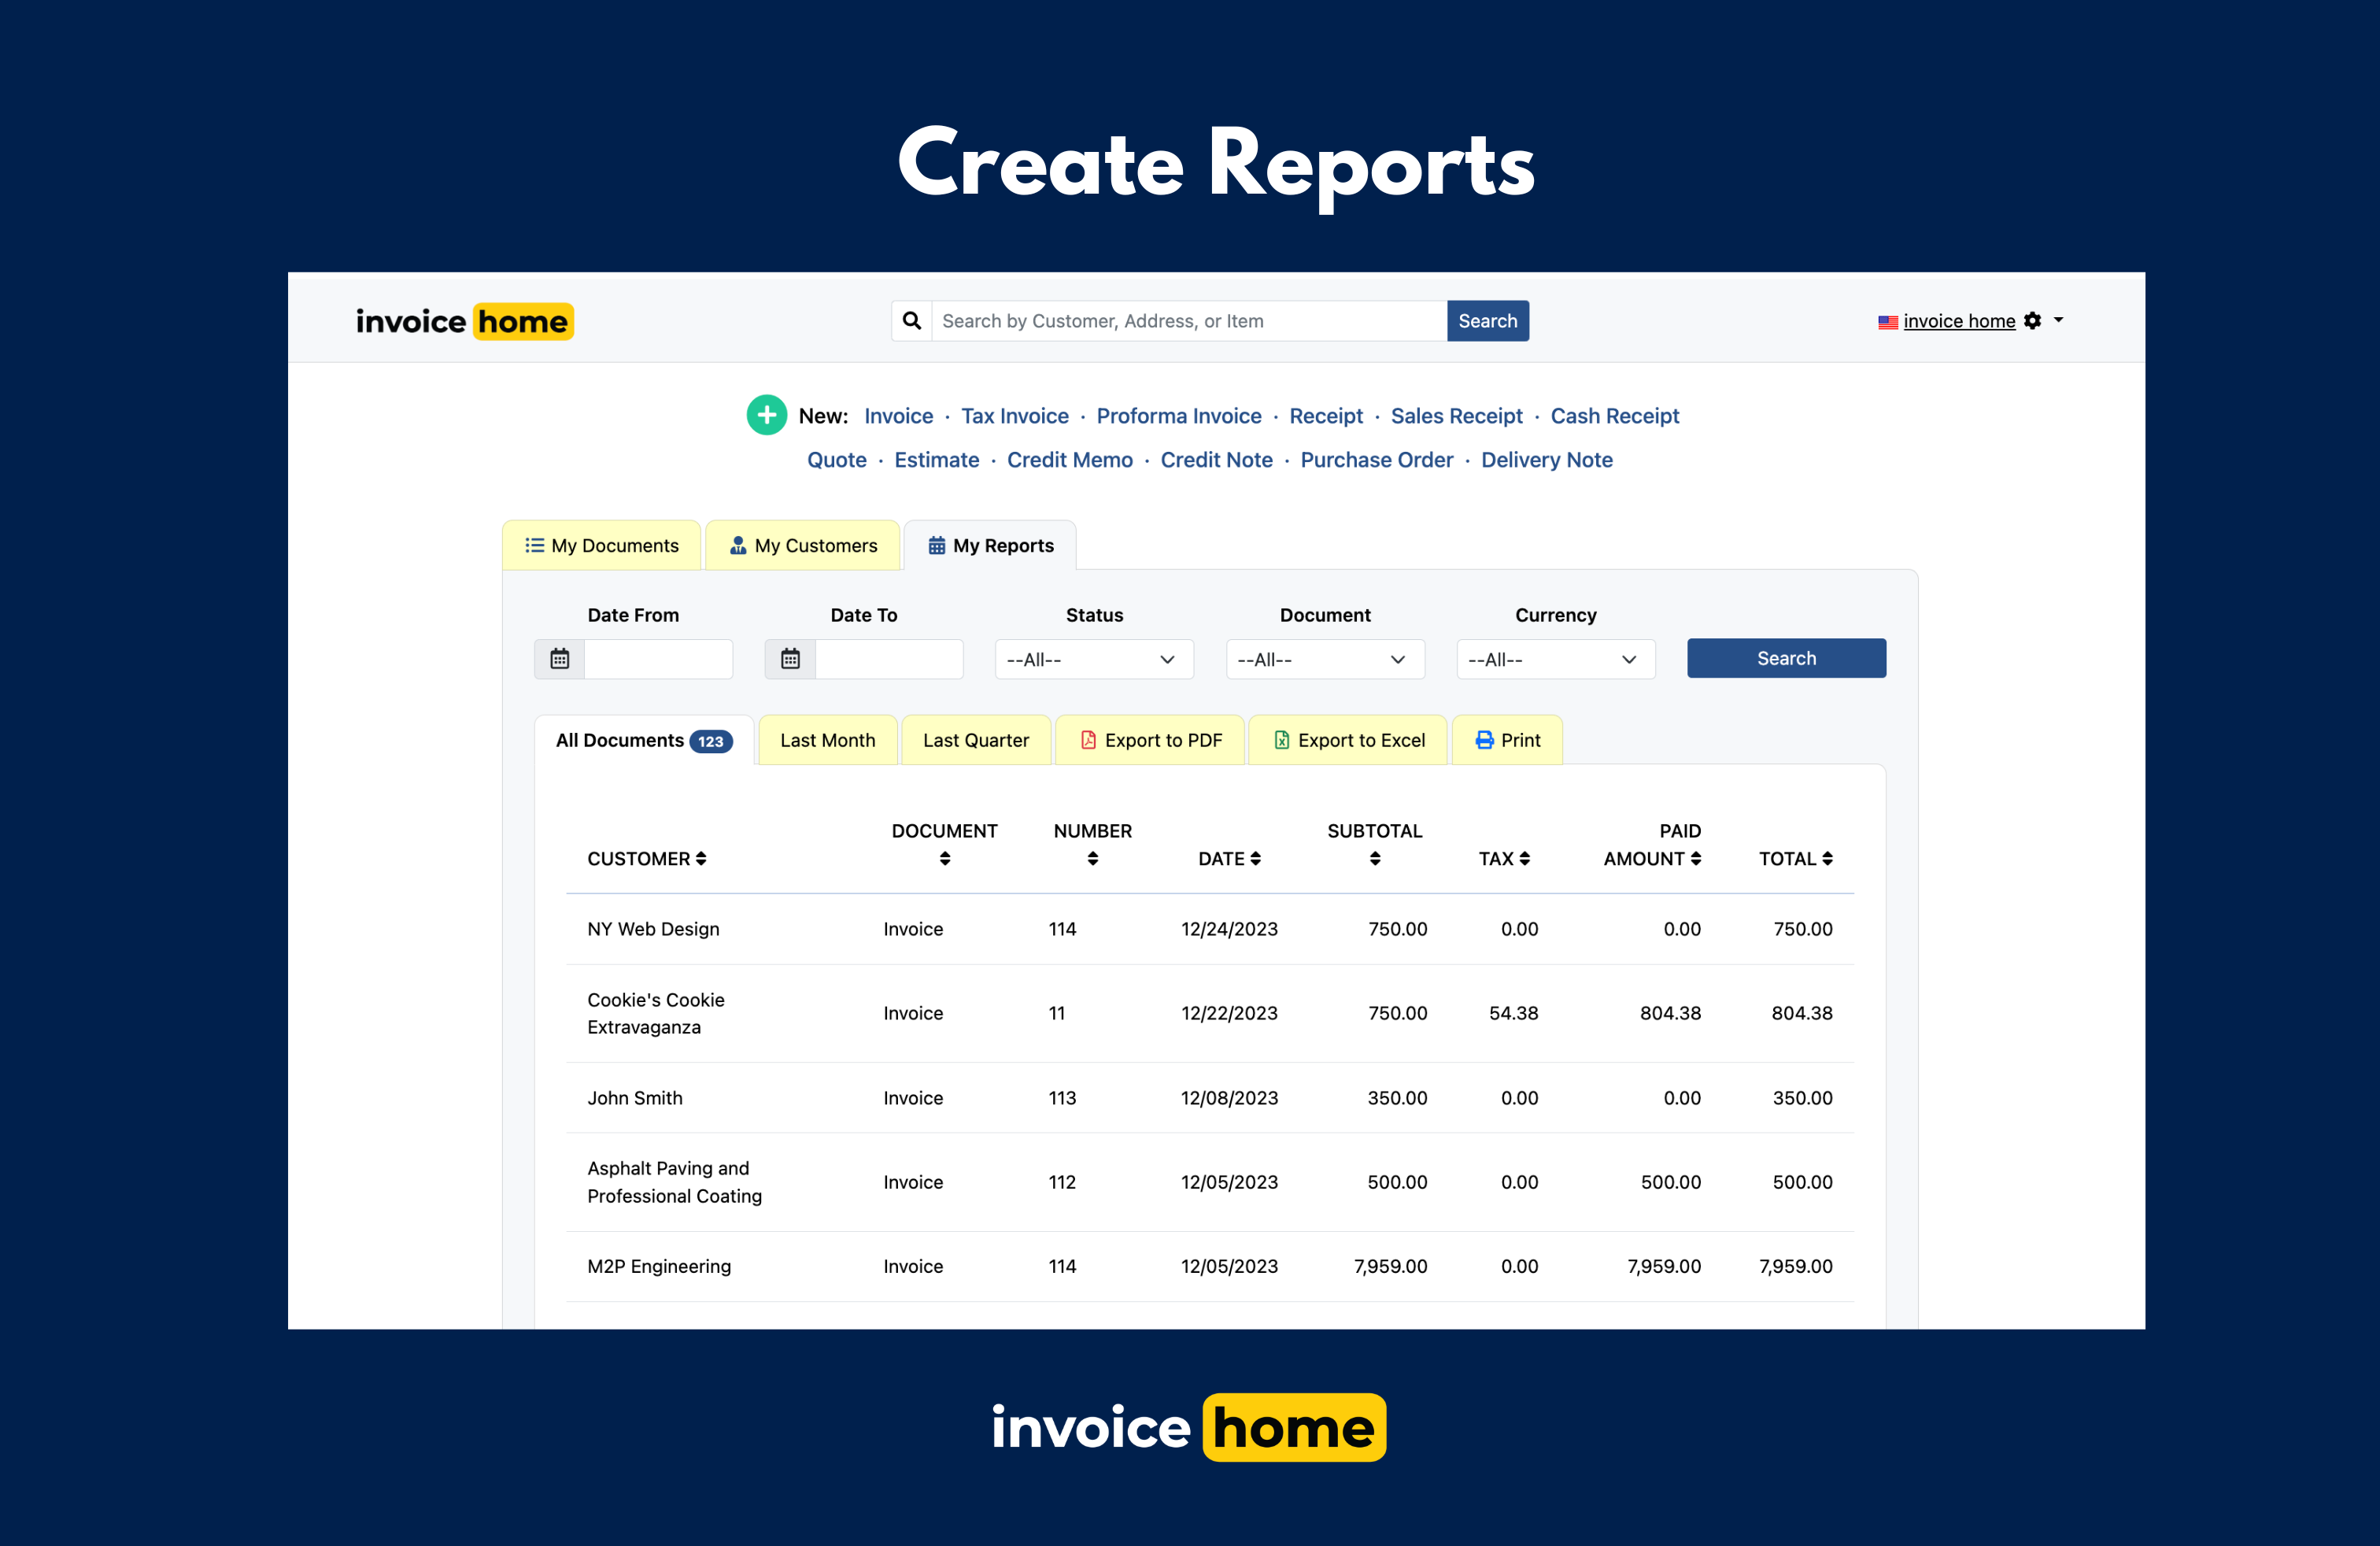Switch to the My Customers tab
Screen dimensions: 2380x1546
click(804, 545)
